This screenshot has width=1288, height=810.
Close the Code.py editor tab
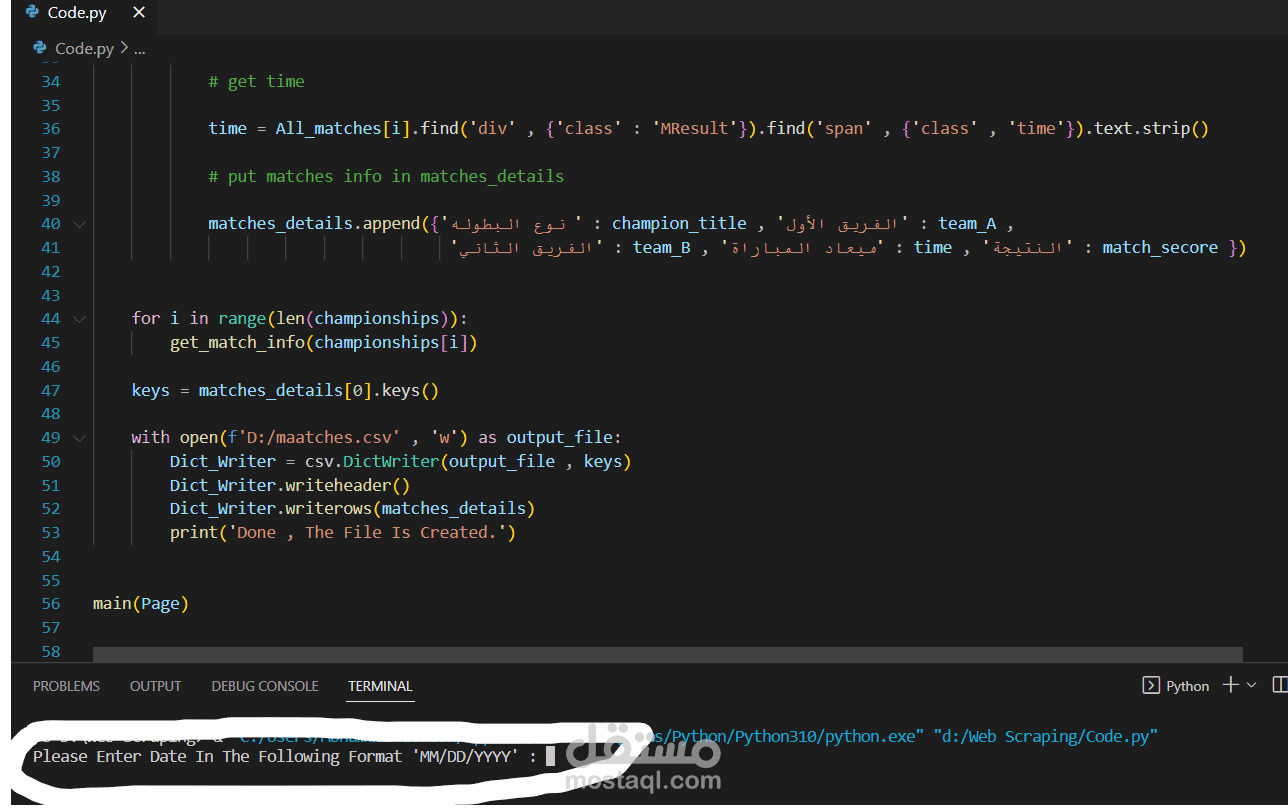(x=138, y=13)
